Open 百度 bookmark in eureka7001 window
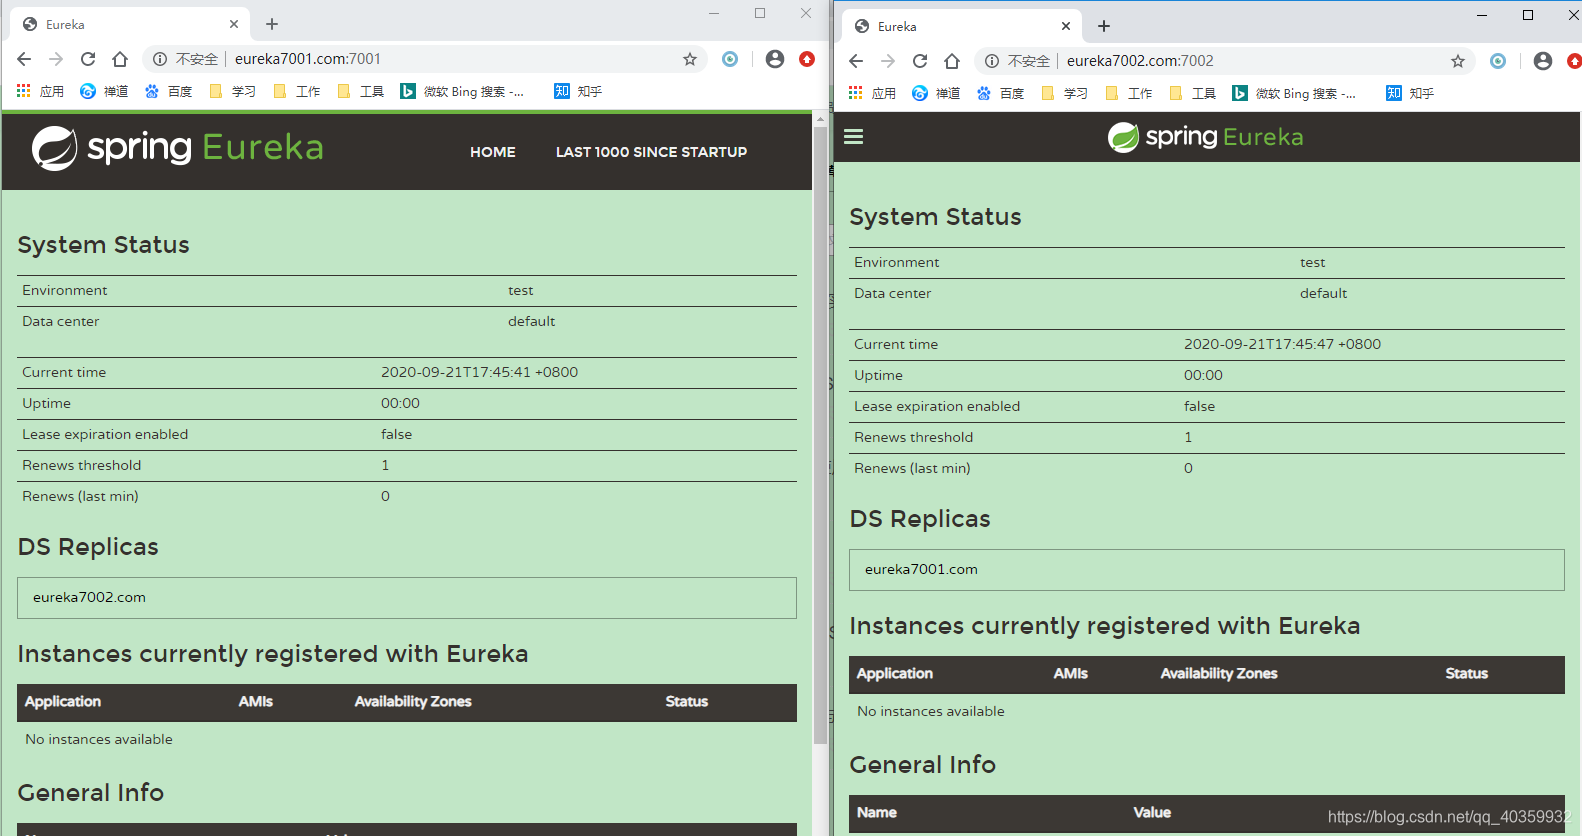Screen dimensions: 1582x836 pos(168,91)
